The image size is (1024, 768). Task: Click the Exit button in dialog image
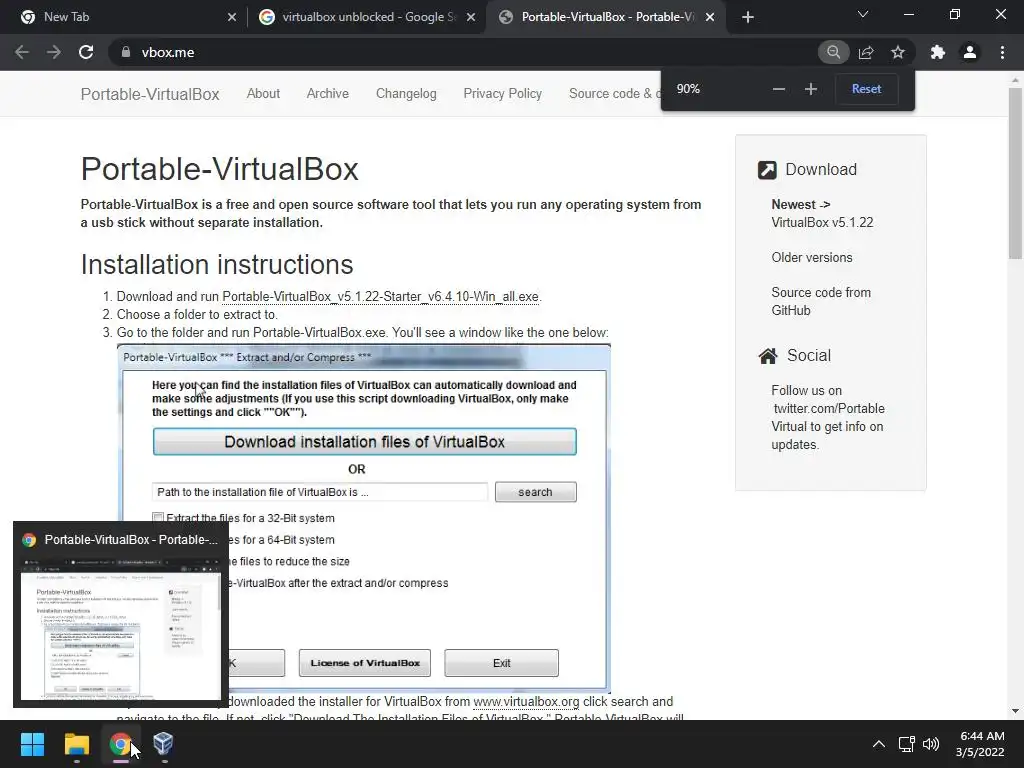coord(502,663)
